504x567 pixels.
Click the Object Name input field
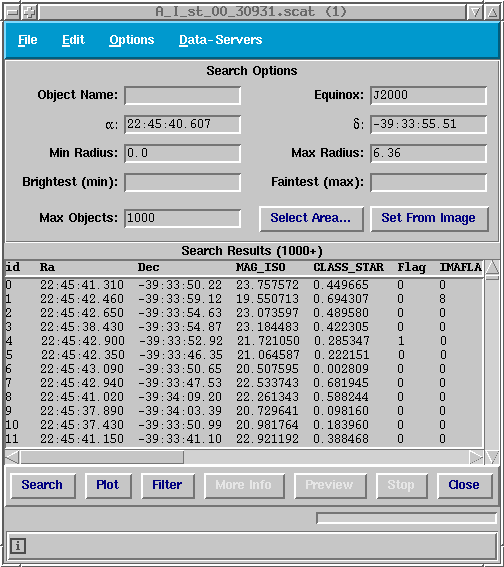(182, 95)
